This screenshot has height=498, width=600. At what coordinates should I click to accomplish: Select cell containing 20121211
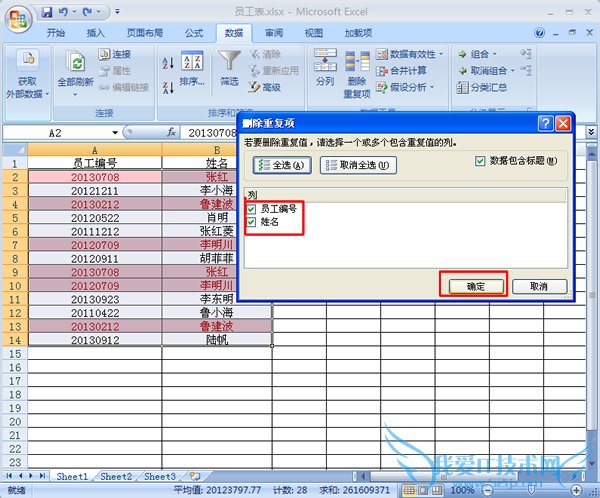[x=95, y=191]
